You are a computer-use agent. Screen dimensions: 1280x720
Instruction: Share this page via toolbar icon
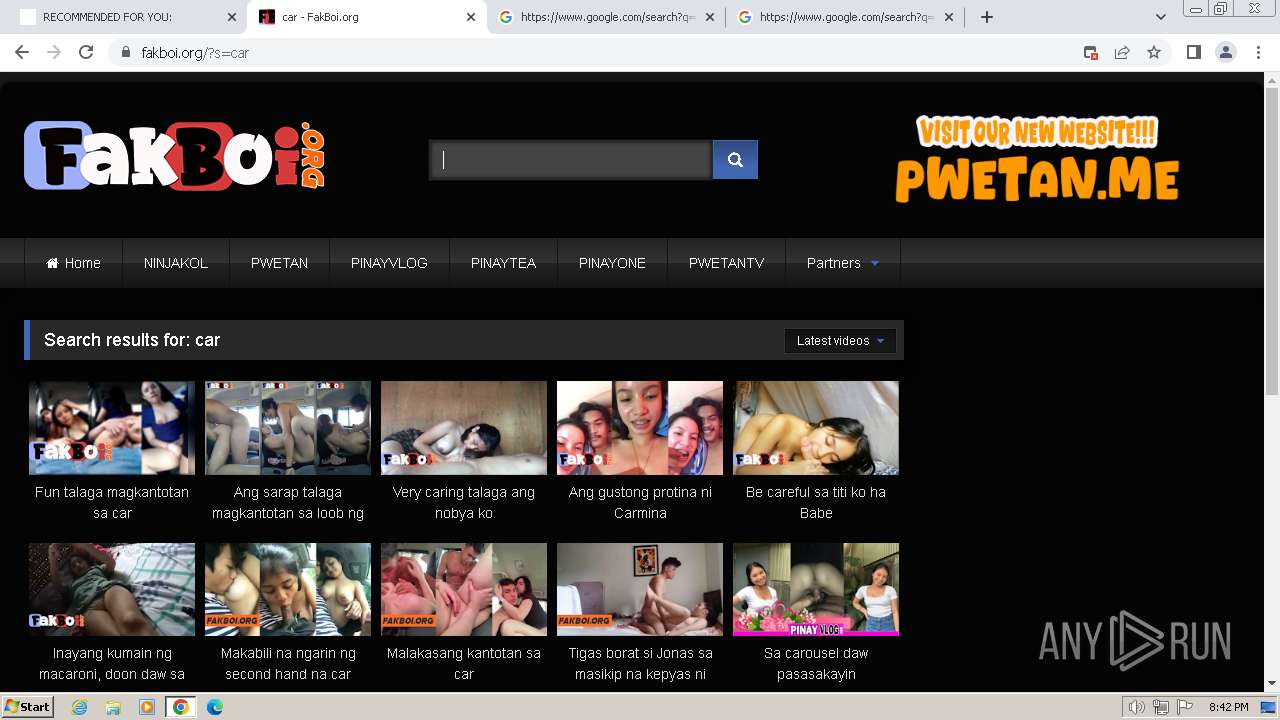(1122, 53)
